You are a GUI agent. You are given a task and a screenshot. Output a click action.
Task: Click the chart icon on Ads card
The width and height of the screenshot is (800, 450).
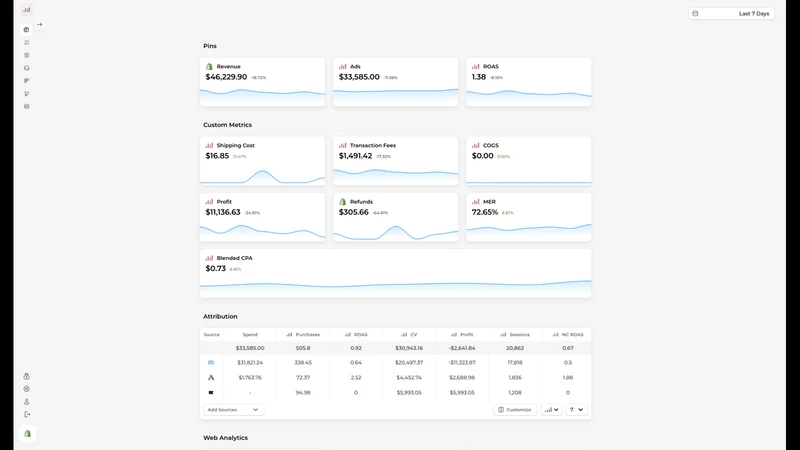(x=342, y=66)
